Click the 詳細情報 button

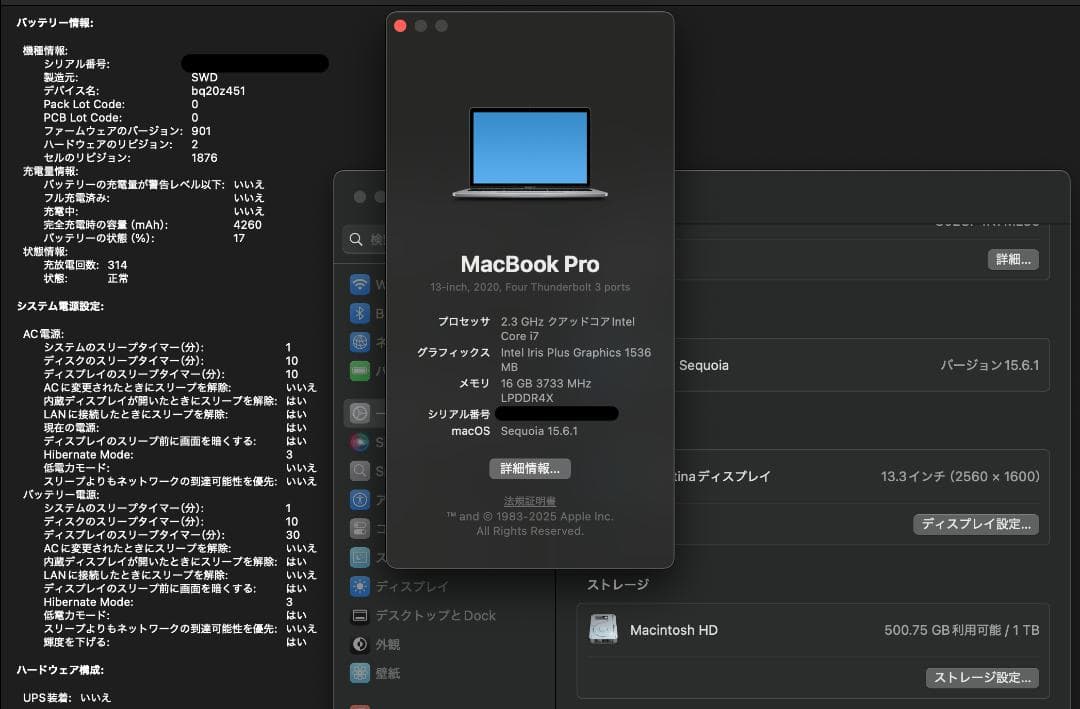530,468
